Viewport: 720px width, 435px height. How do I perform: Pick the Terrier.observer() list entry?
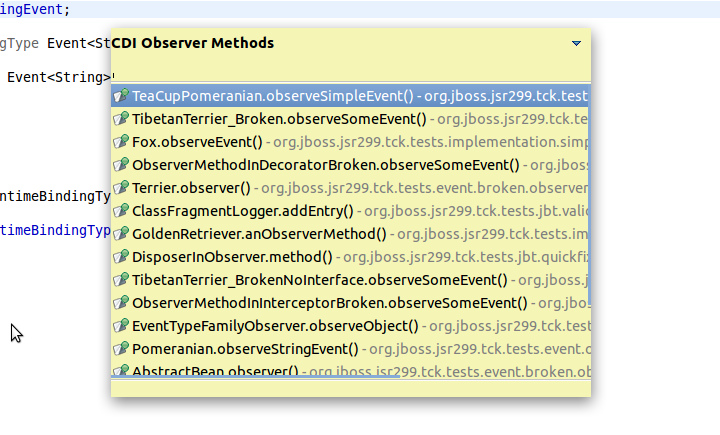coord(191,188)
